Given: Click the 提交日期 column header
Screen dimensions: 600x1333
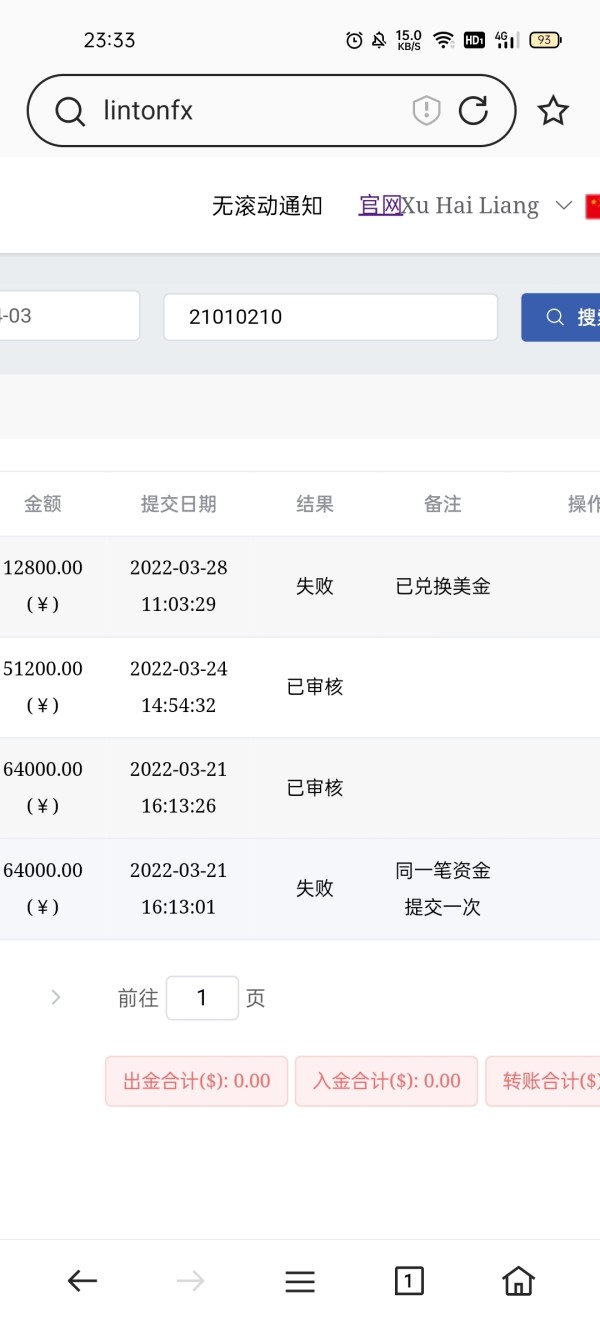Looking at the screenshot, I should [178, 504].
